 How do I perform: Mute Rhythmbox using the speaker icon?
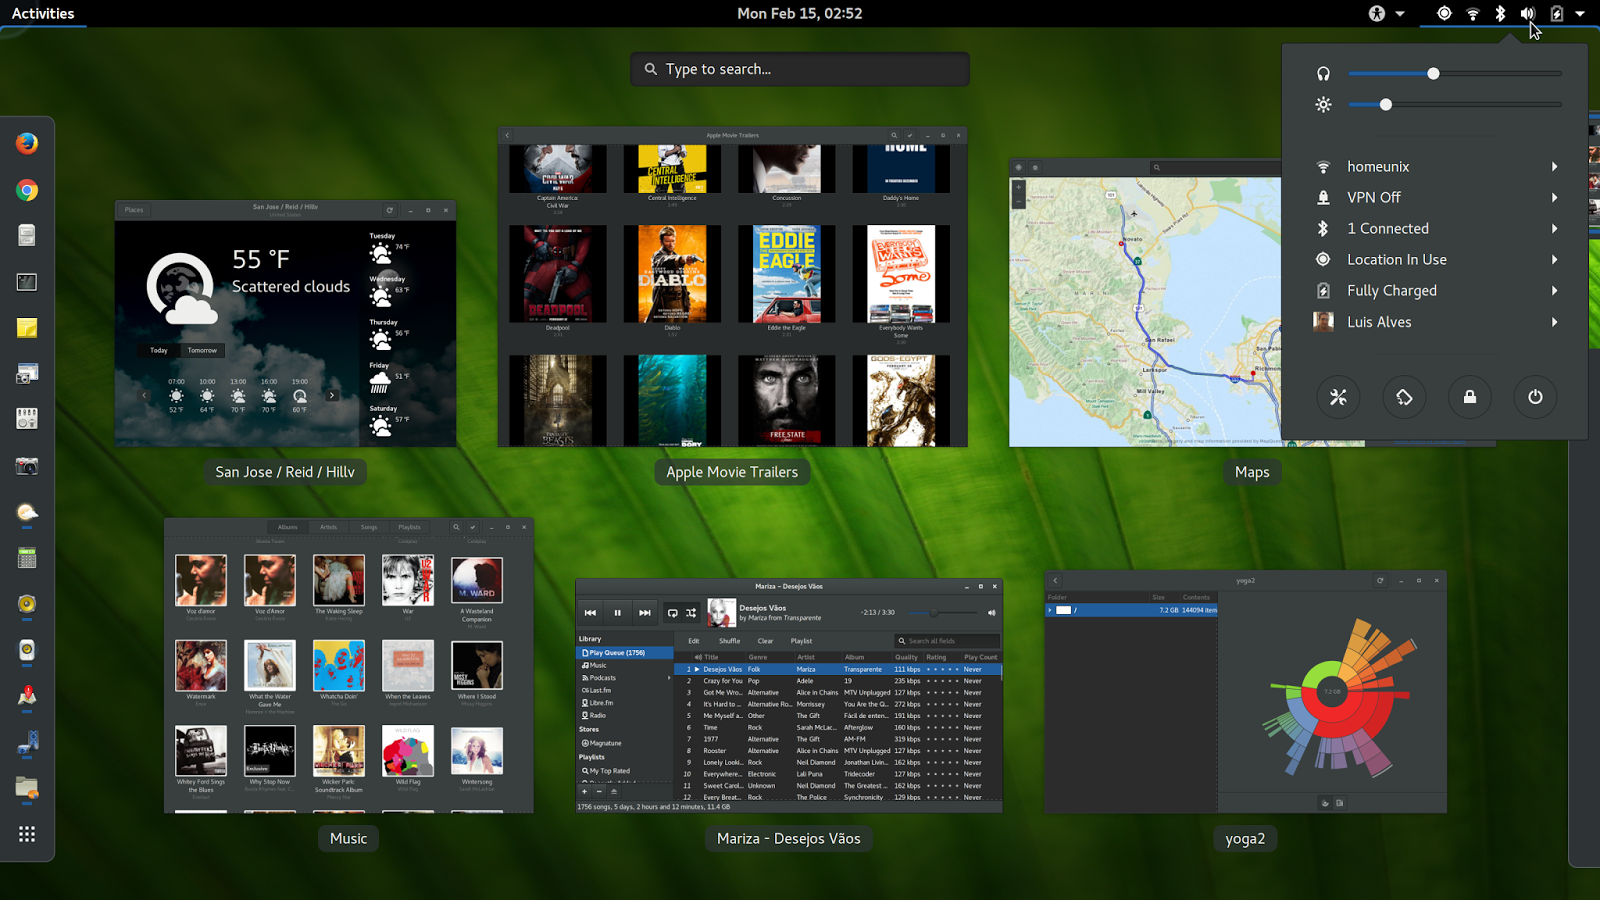click(991, 612)
